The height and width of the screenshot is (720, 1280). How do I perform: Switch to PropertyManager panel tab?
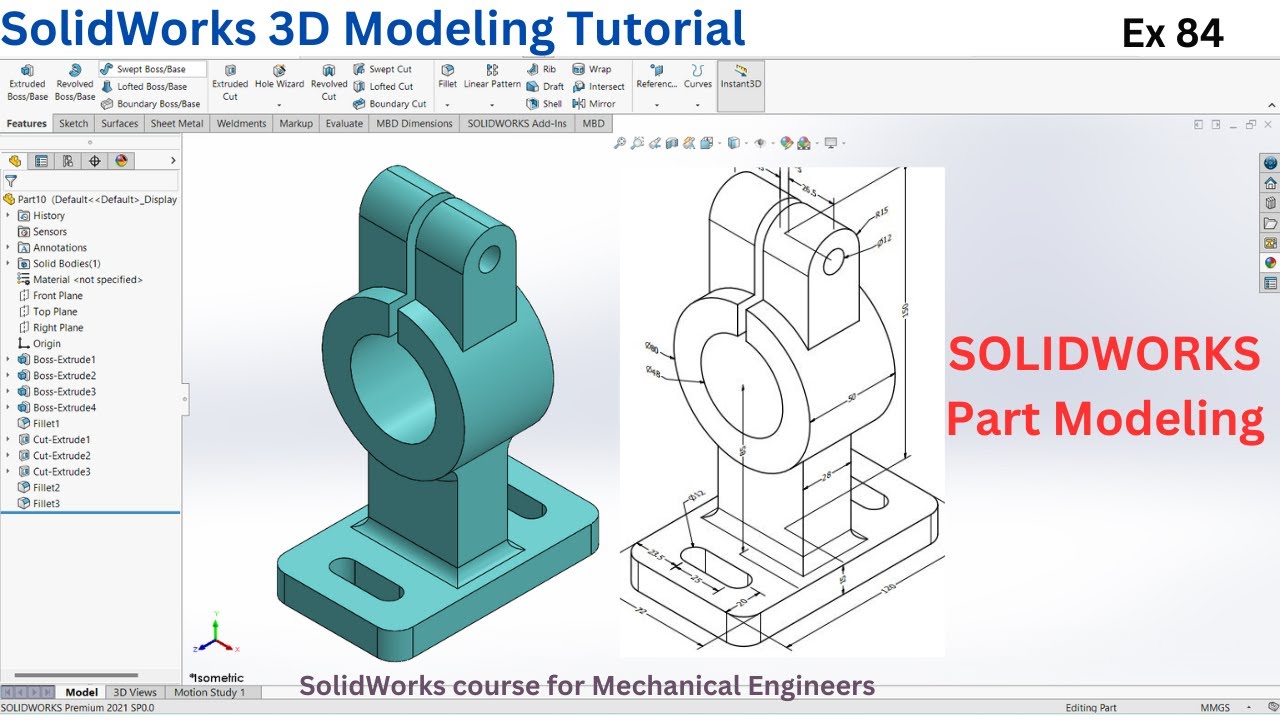[41, 160]
